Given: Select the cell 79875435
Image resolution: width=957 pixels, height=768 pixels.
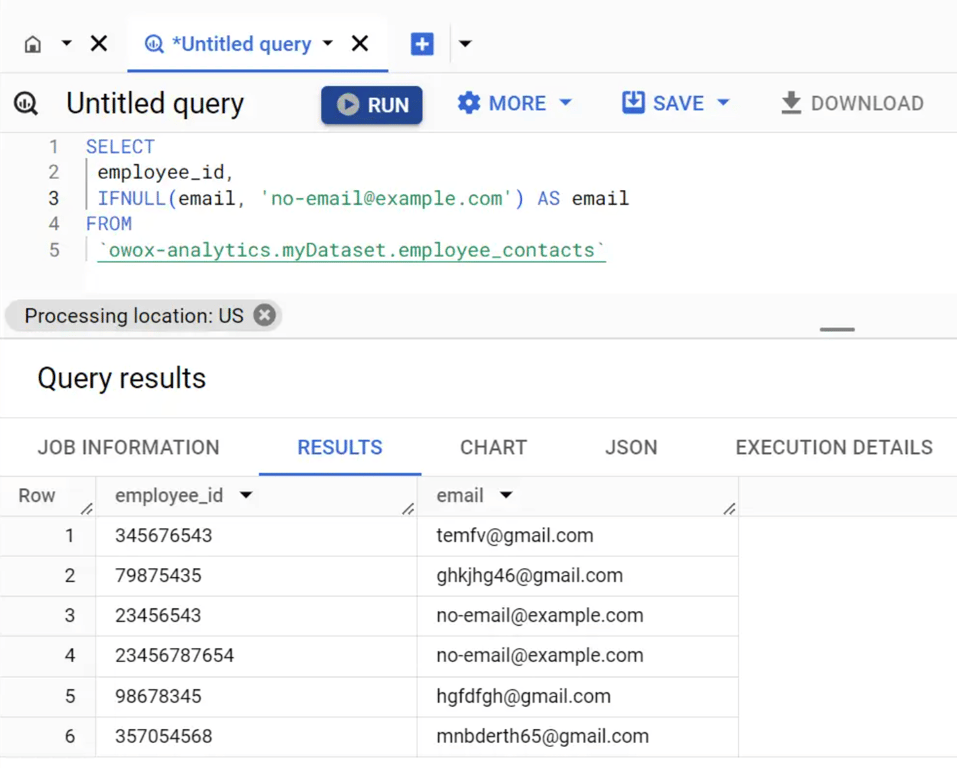Looking at the screenshot, I should click(256, 576).
